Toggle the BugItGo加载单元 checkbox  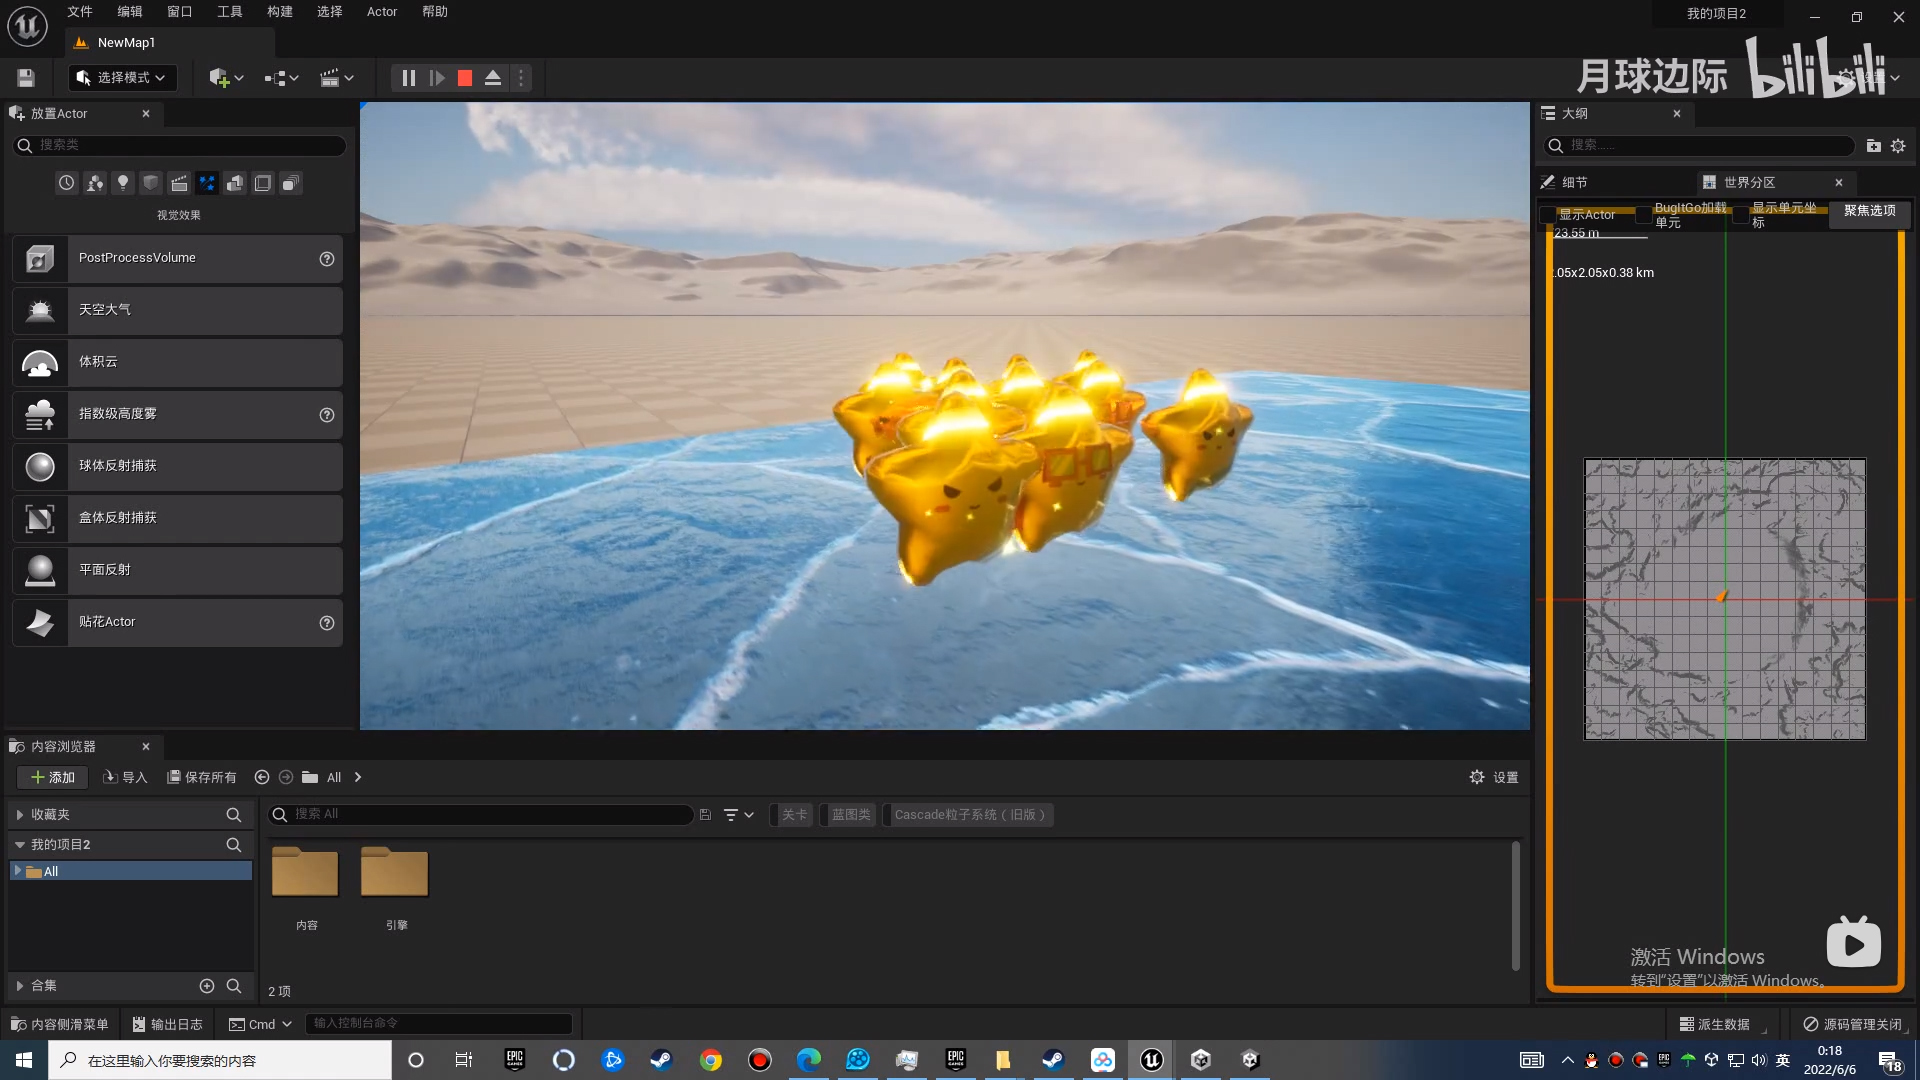(1643, 215)
